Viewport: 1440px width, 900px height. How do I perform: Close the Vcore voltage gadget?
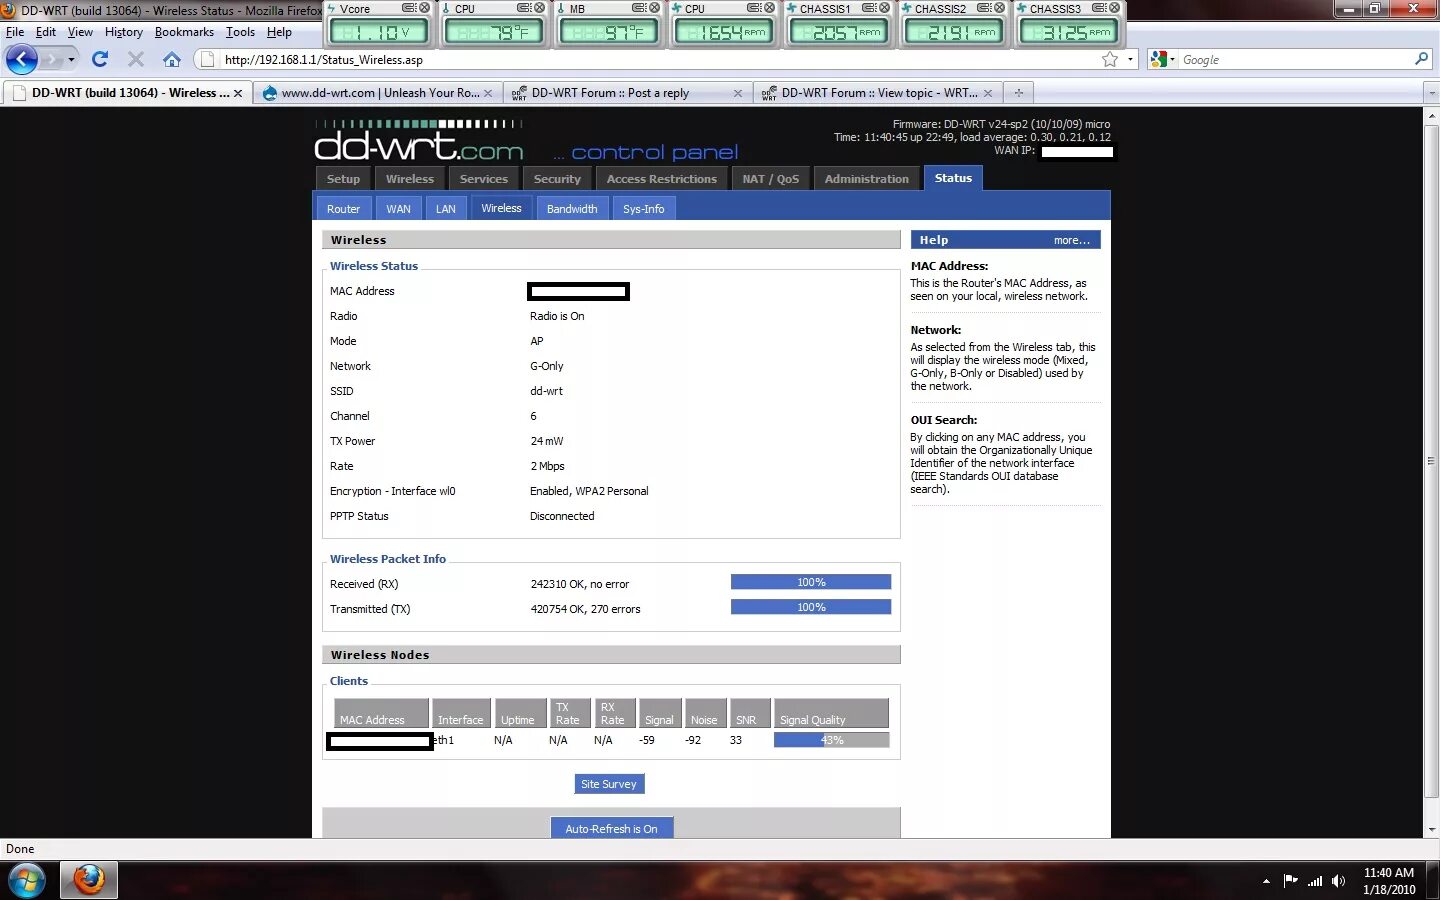point(424,8)
